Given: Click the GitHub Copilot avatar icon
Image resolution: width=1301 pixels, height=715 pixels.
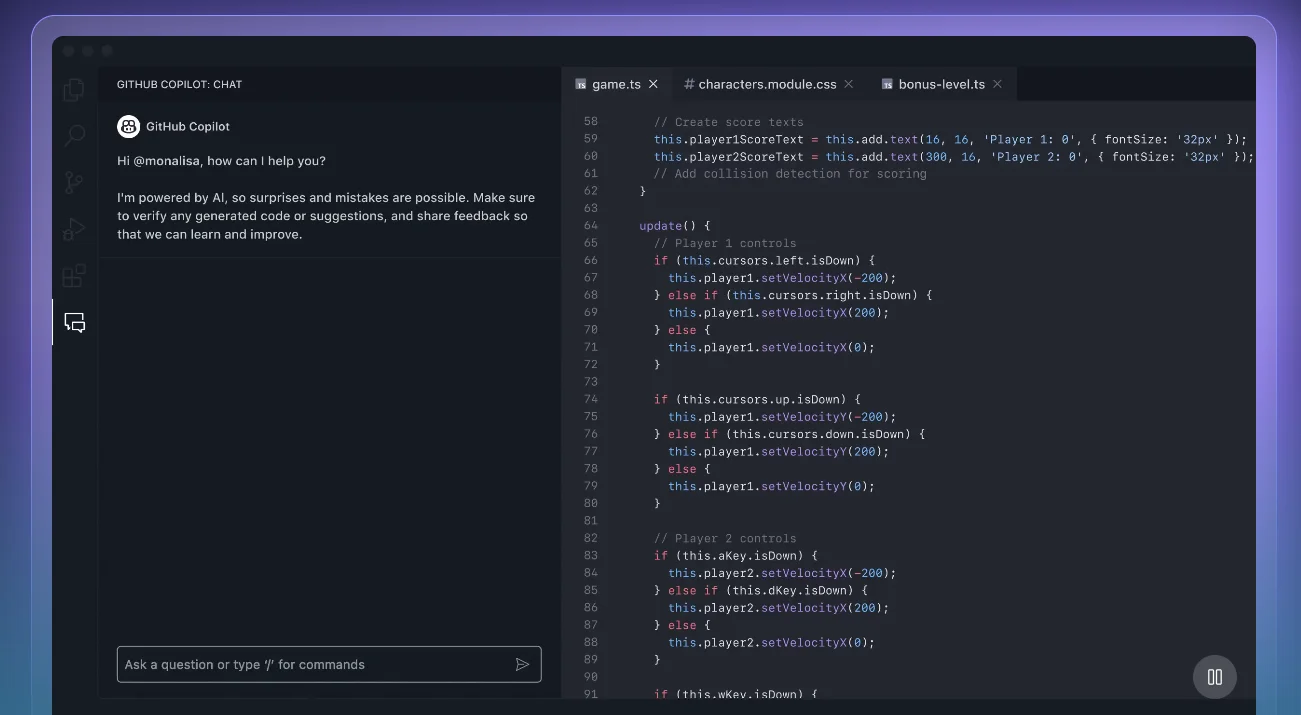Looking at the screenshot, I should (x=128, y=127).
